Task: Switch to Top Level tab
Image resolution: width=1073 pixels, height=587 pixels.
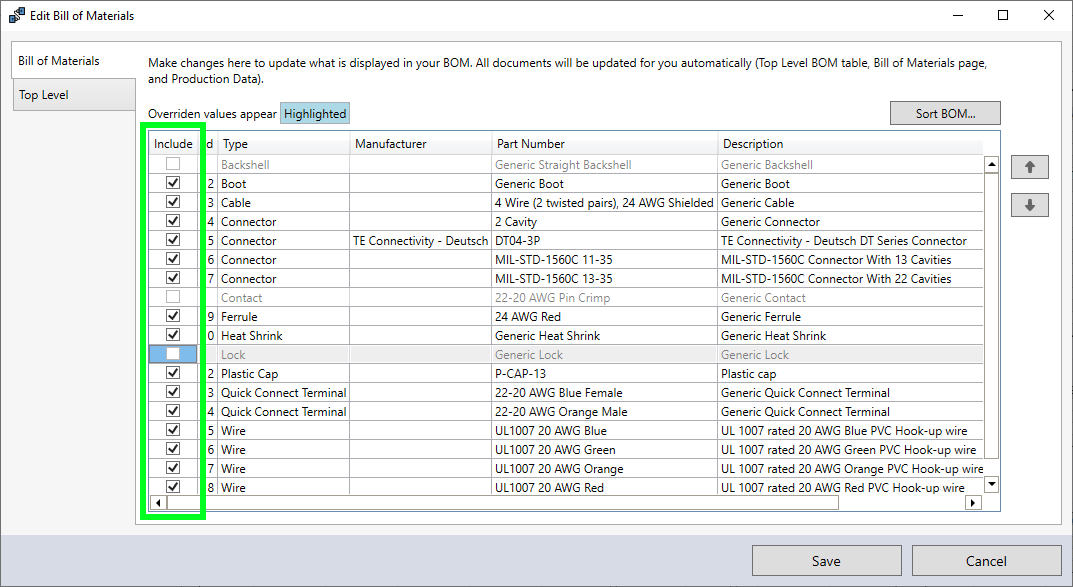Action: click(x=74, y=95)
